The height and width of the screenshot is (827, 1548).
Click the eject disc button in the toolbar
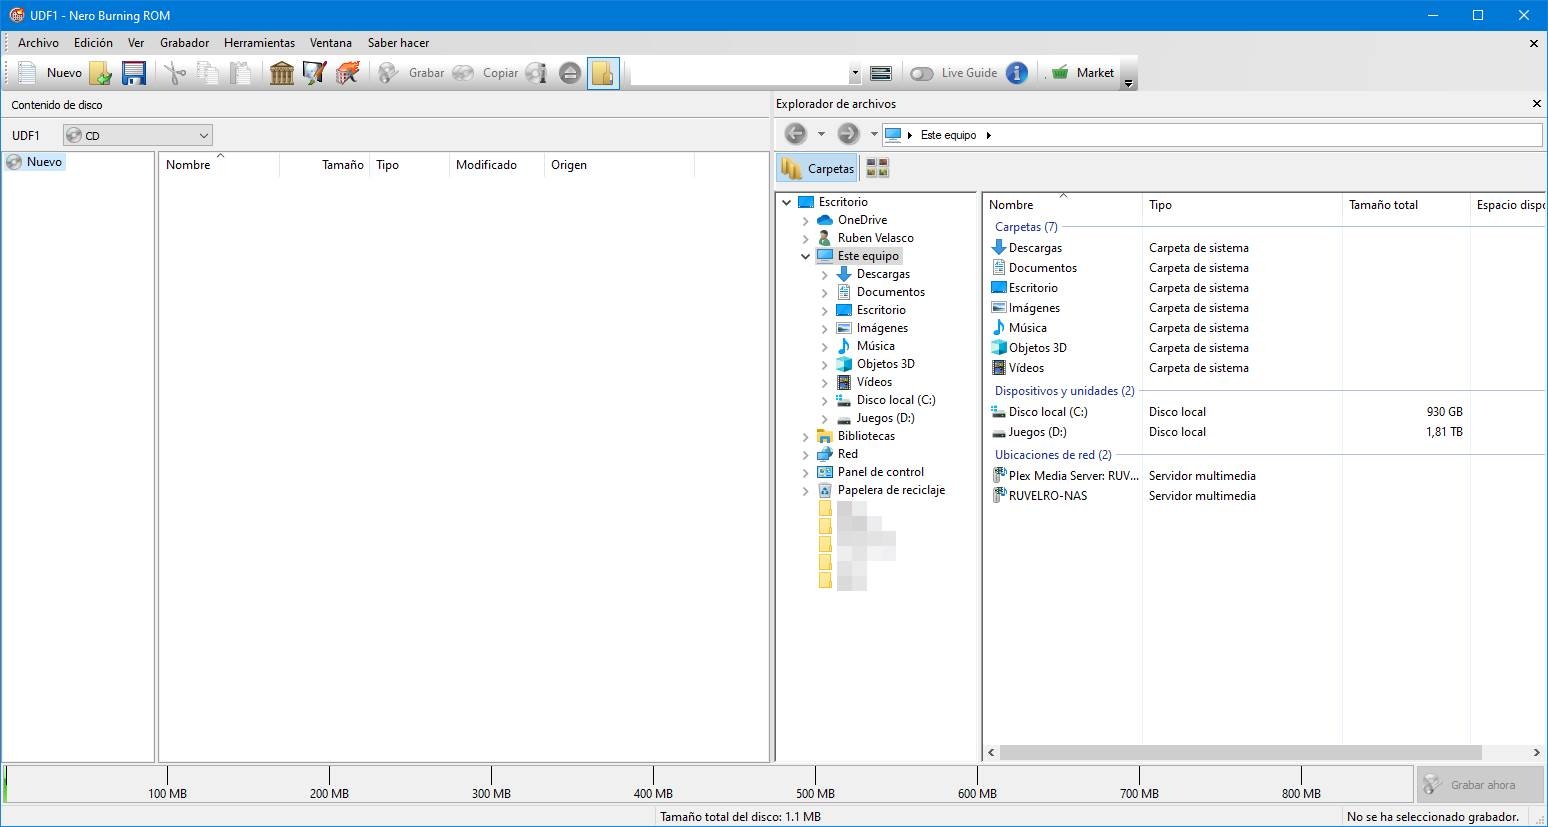point(570,73)
